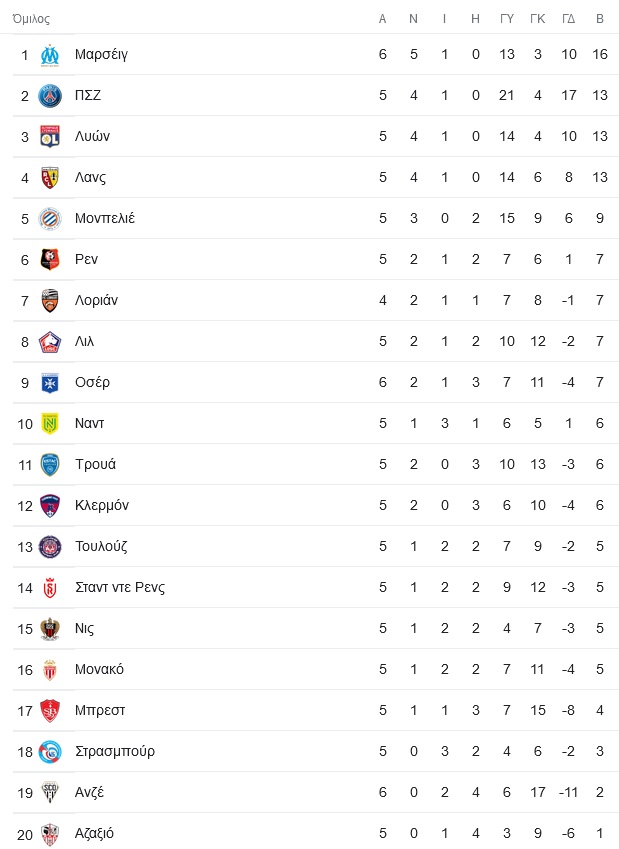The image size is (619, 849).
Task: Click the Montpellier team logo
Action: [x=50, y=219]
